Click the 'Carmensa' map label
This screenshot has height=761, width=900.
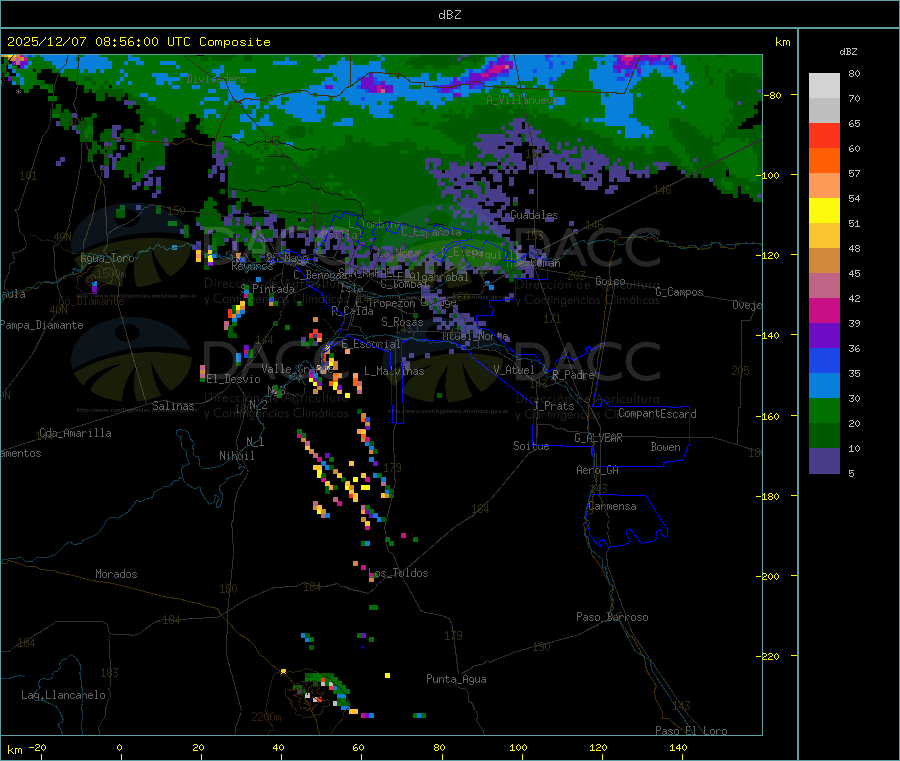click(612, 507)
